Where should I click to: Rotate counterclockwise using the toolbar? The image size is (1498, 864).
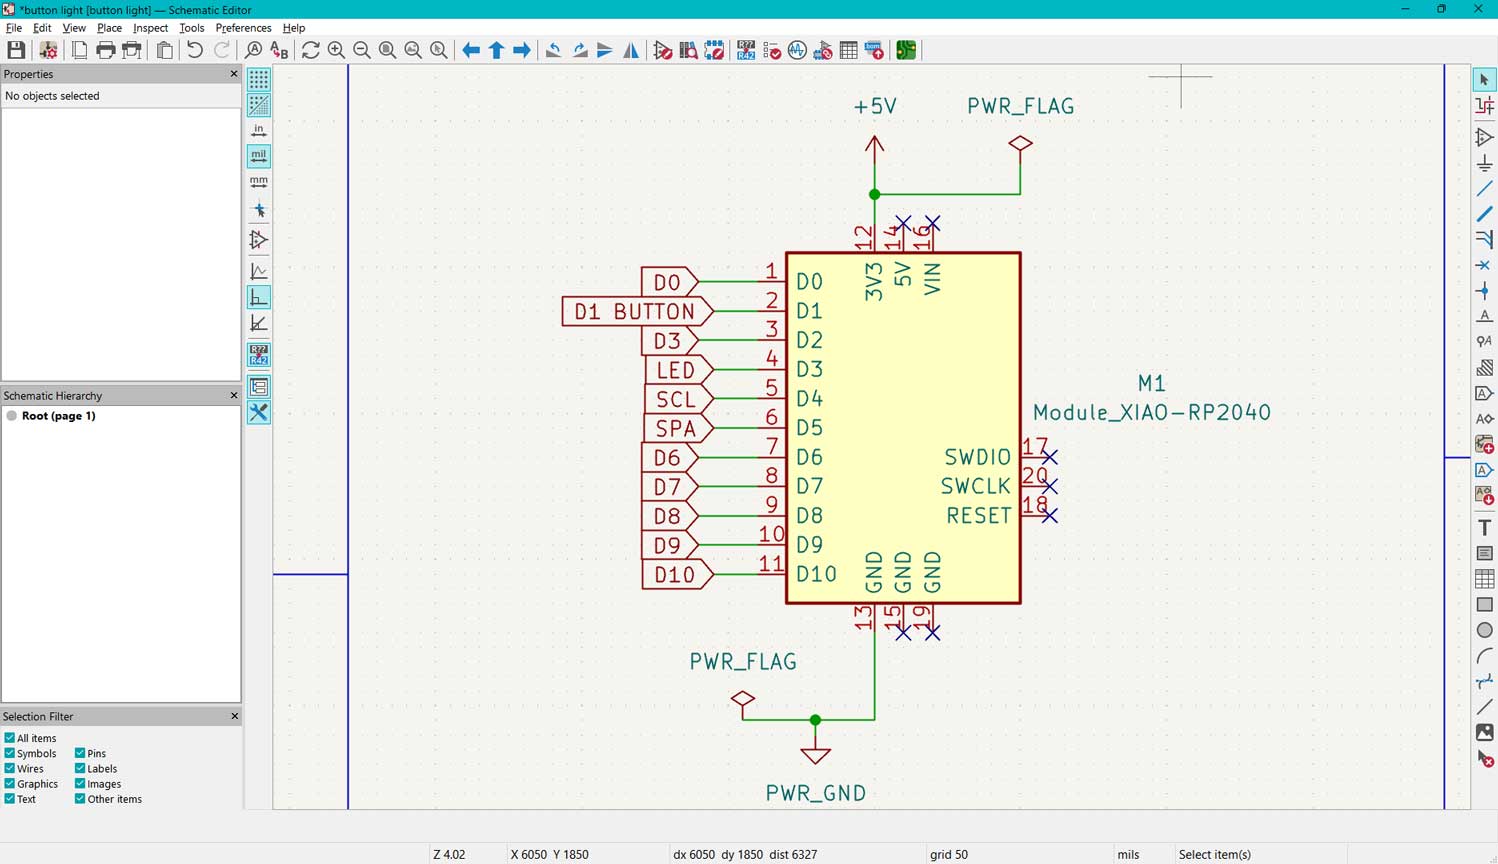pyautogui.click(x=553, y=50)
